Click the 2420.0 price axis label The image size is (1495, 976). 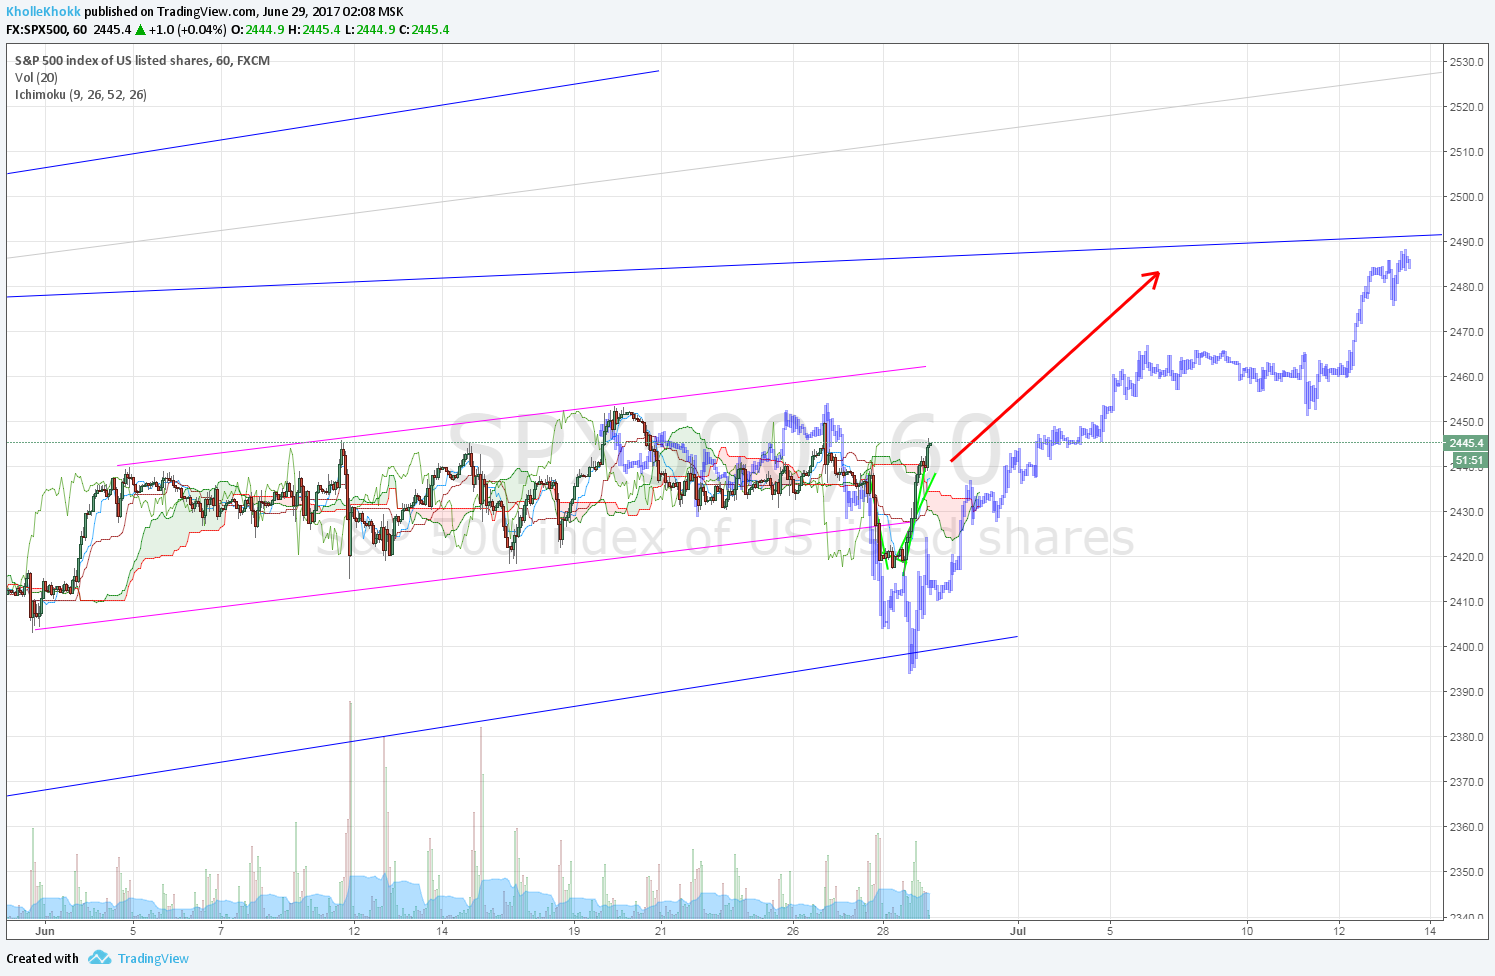click(1466, 557)
